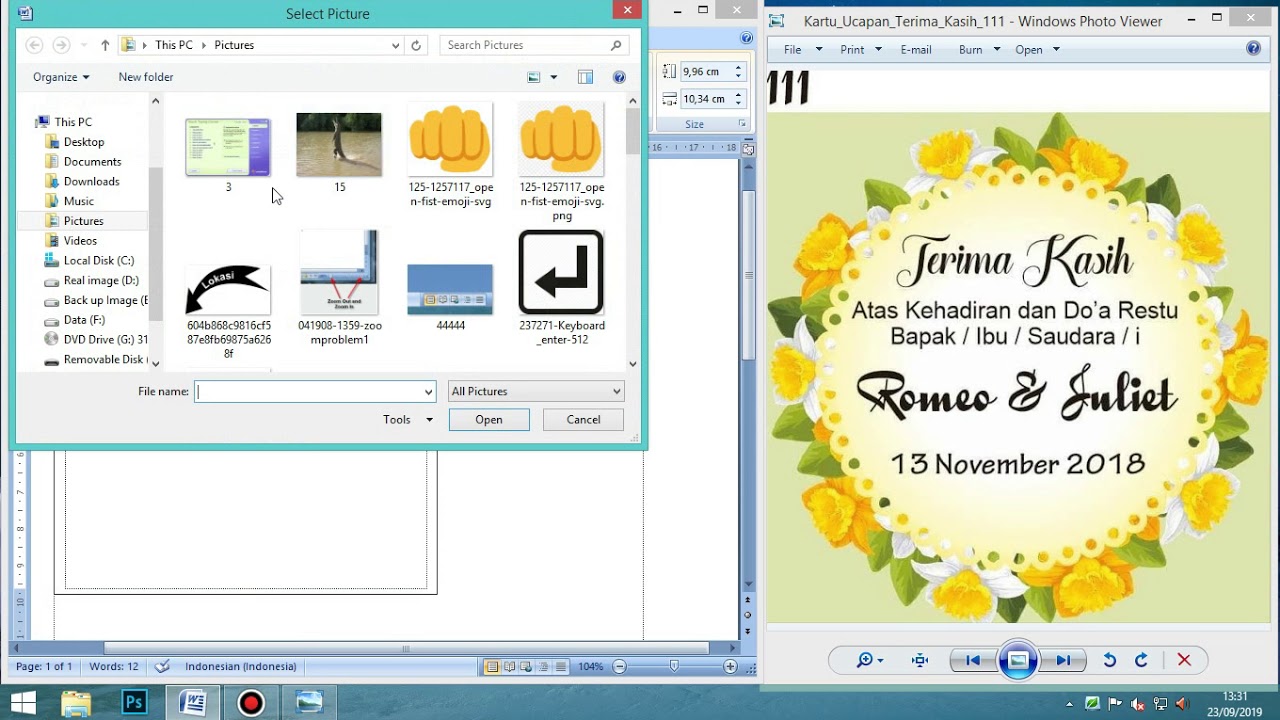The width and height of the screenshot is (1280, 720).
Task: Go to next photo in Photo Viewer
Action: [x=1063, y=660]
